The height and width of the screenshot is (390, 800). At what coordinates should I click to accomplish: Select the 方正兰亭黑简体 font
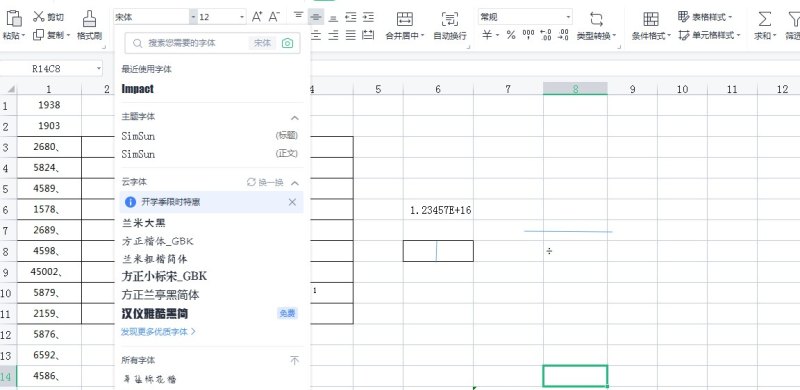click(160, 295)
